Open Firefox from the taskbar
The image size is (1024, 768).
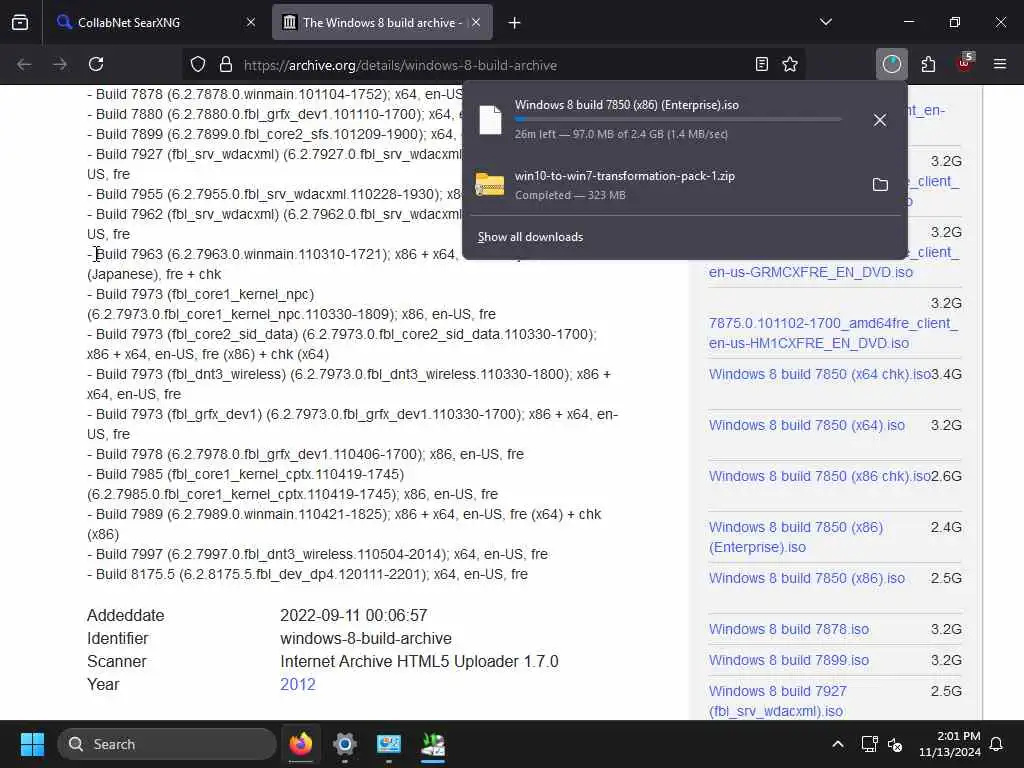pyautogui.click(x=300, y=744)
